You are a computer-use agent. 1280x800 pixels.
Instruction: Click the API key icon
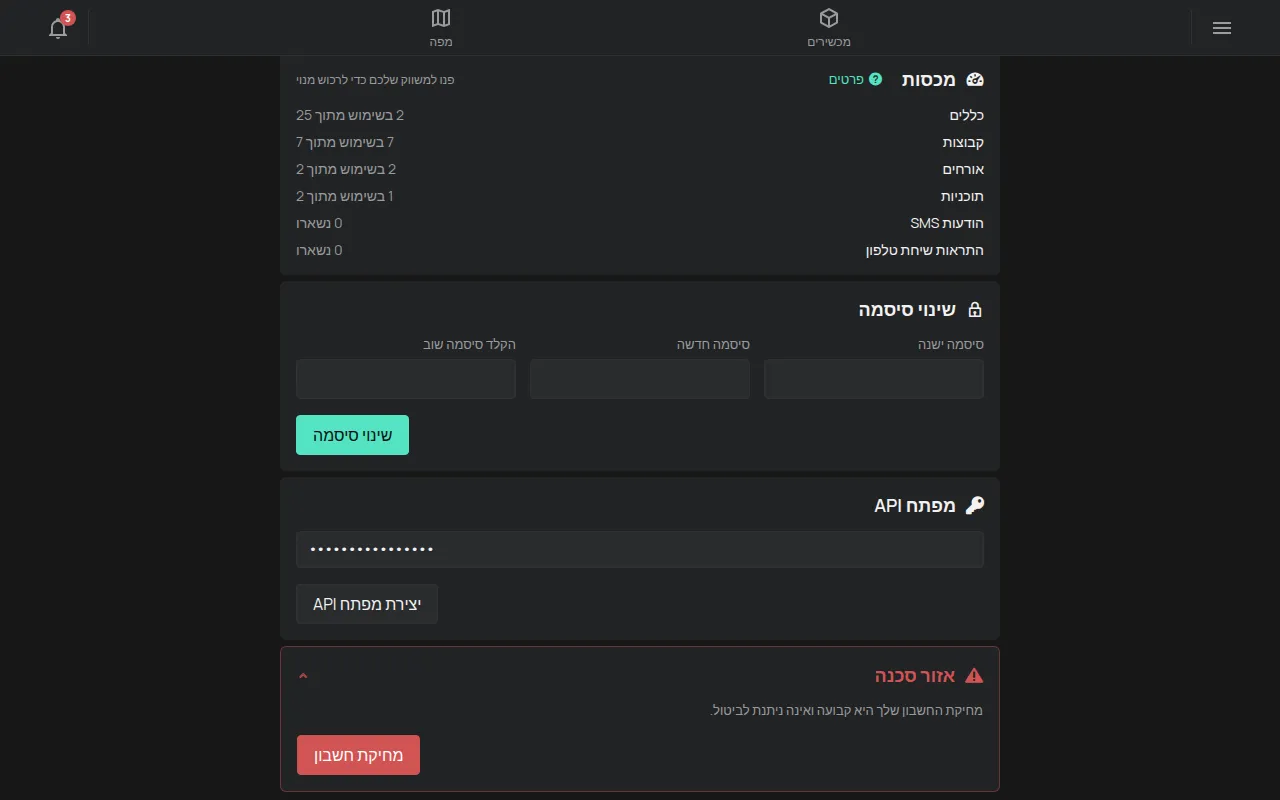point(975,505)
